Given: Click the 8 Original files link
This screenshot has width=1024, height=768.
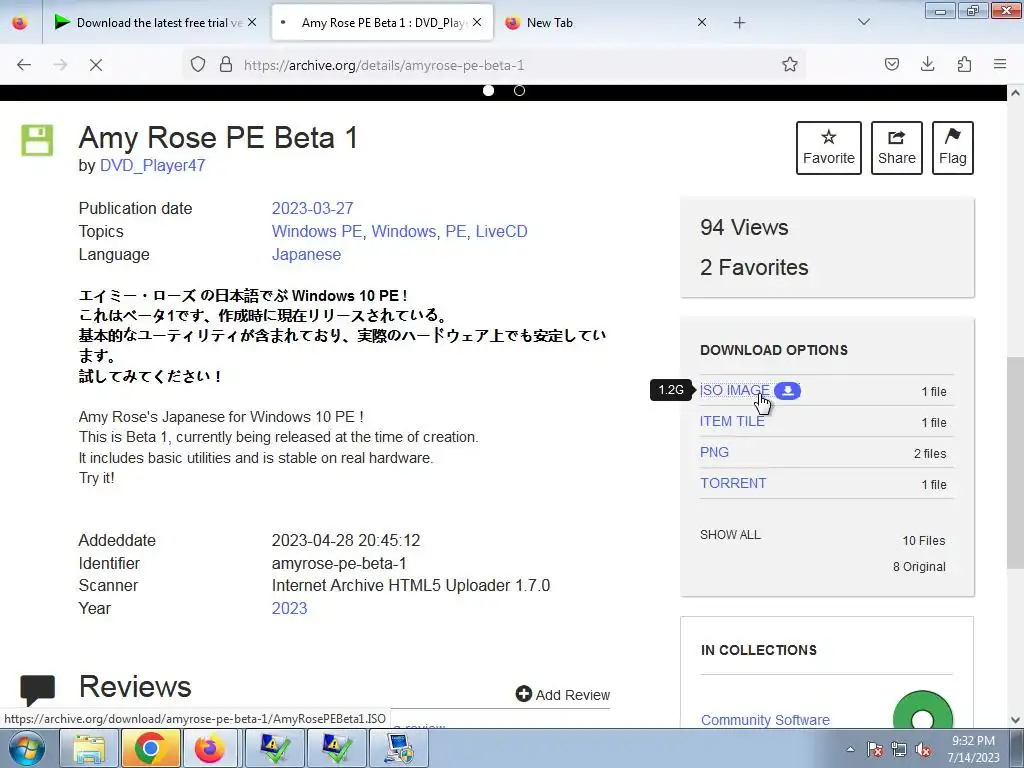Looking at the screenshot, I should point(919,566).
